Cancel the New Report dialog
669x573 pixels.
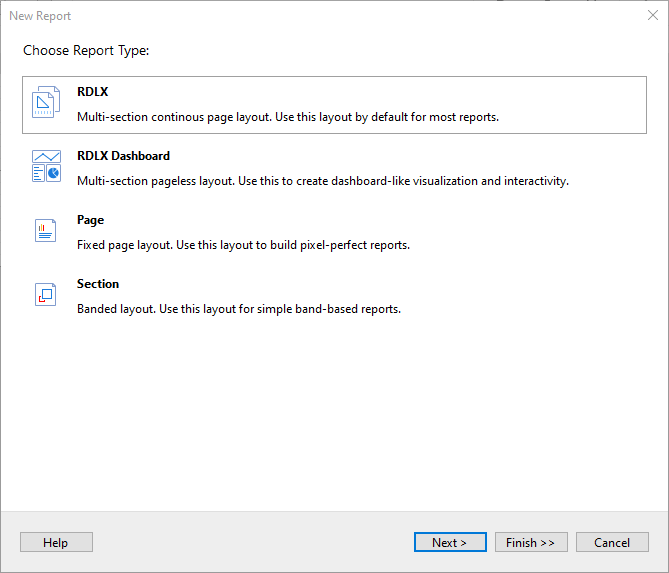[612, 542]
